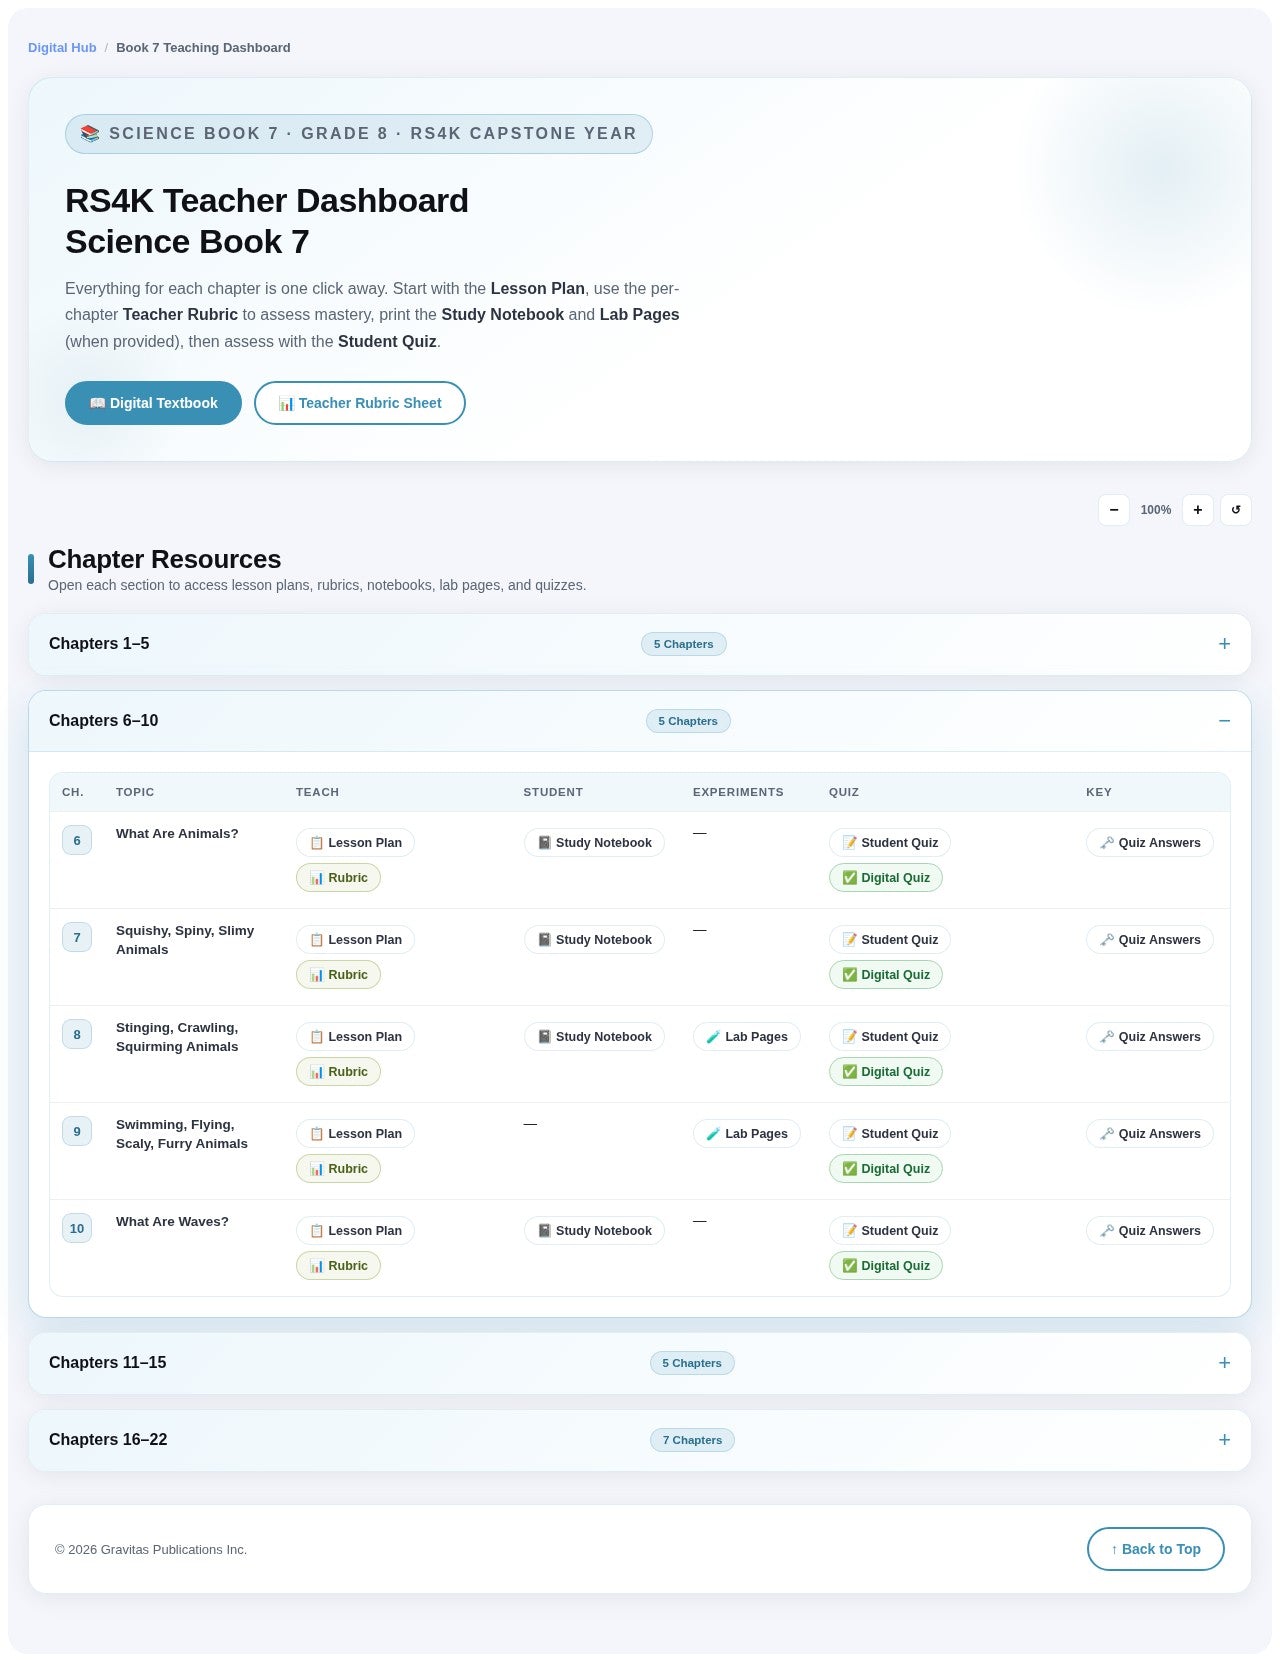Viewport: 1280px width, 1662px height.
Task: Open chapter 9 Student Quiz
Action: [890, 1134]
